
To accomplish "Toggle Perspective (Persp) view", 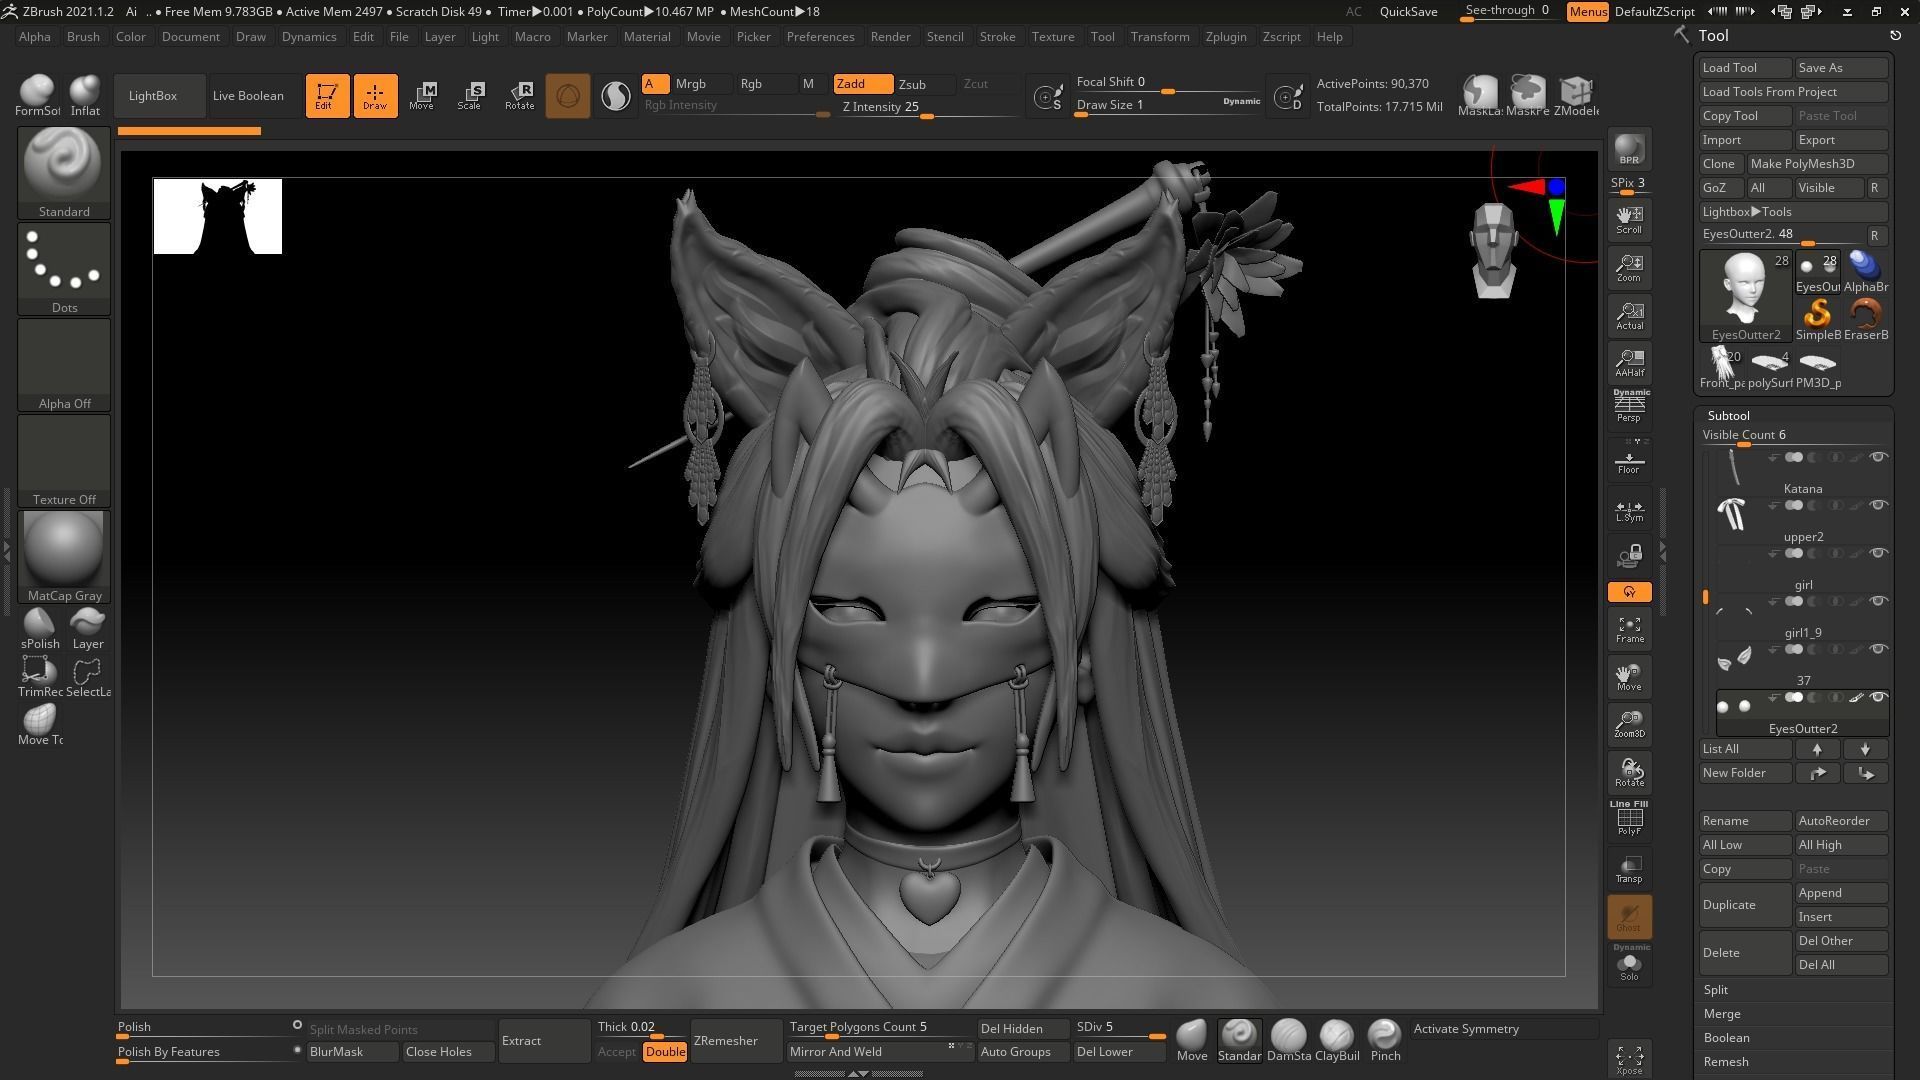I will [x=1629, y=406].
